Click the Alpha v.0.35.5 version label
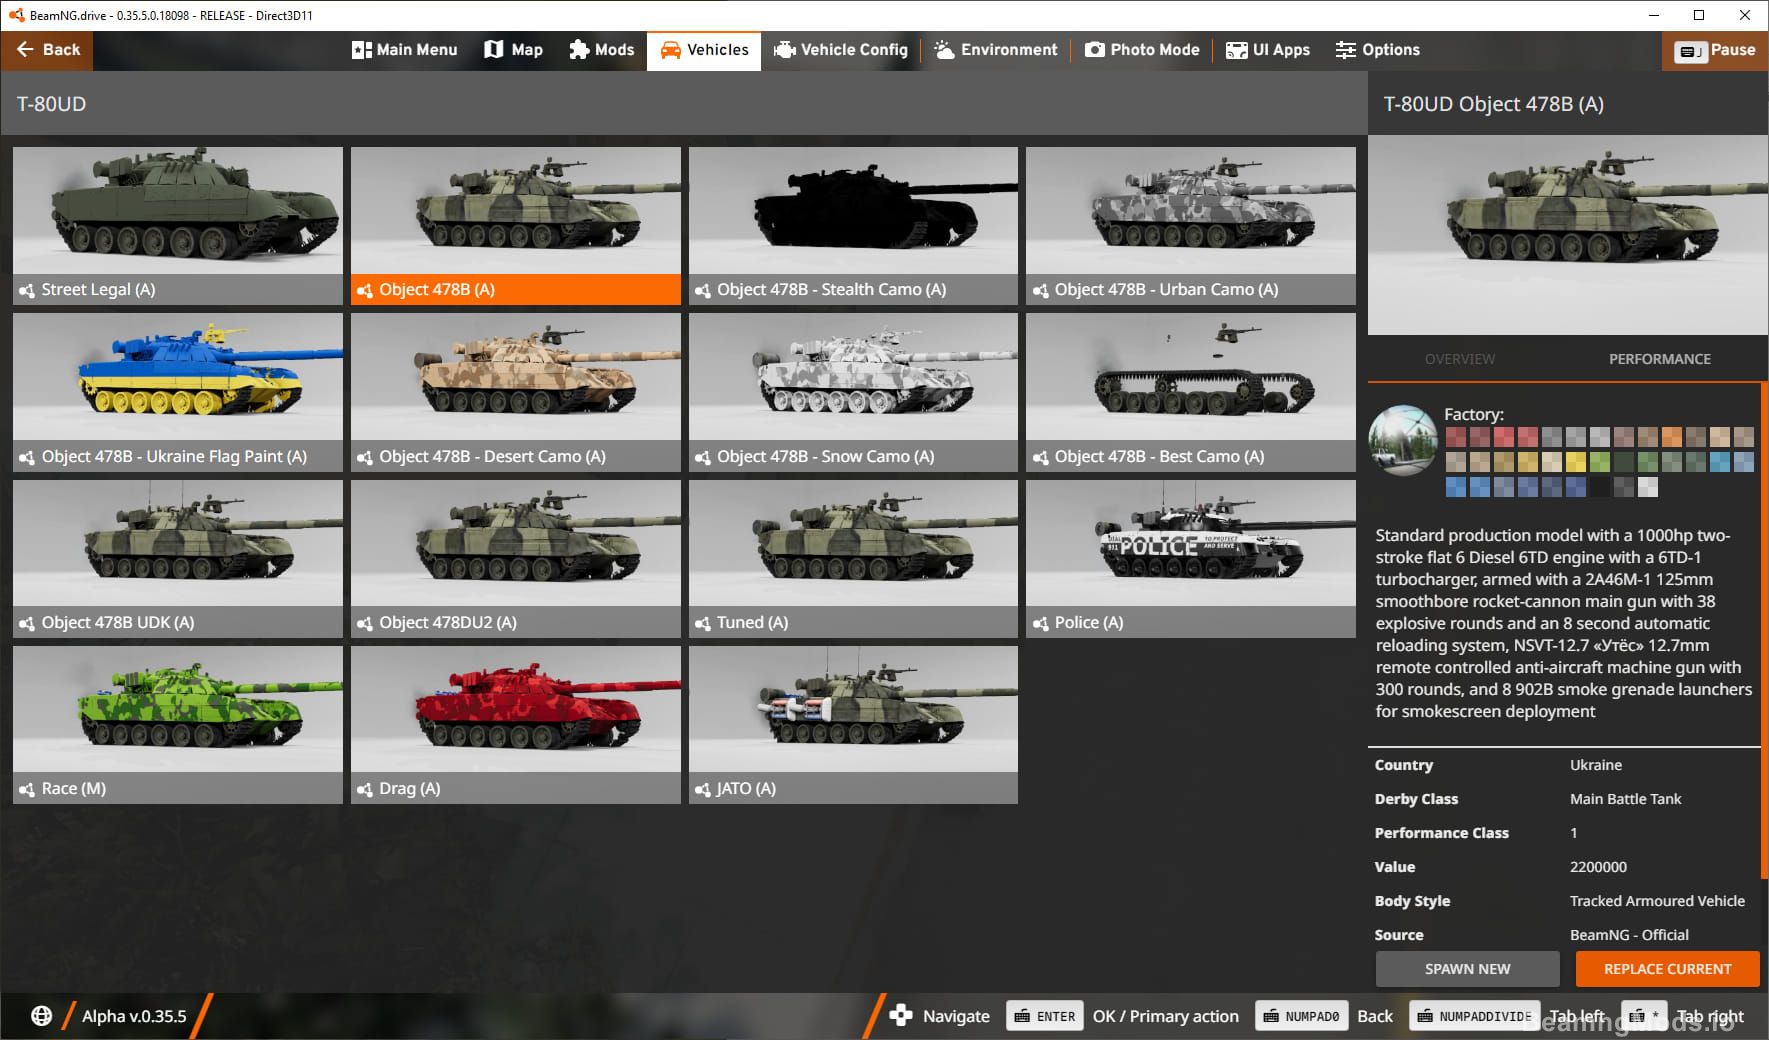The image size is (1769, 1040). click(134, 1016)
